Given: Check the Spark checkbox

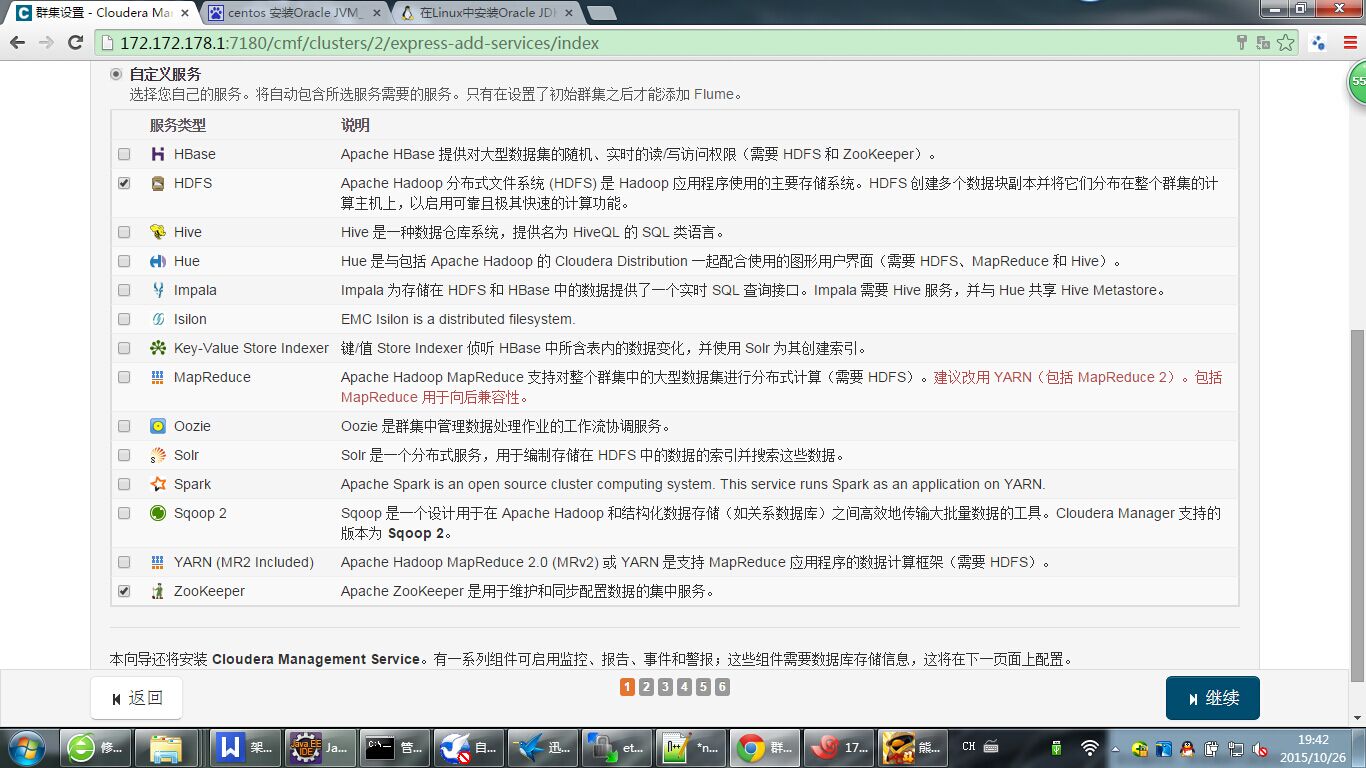Looking at the screenshot, I should [x=124, y=484].
